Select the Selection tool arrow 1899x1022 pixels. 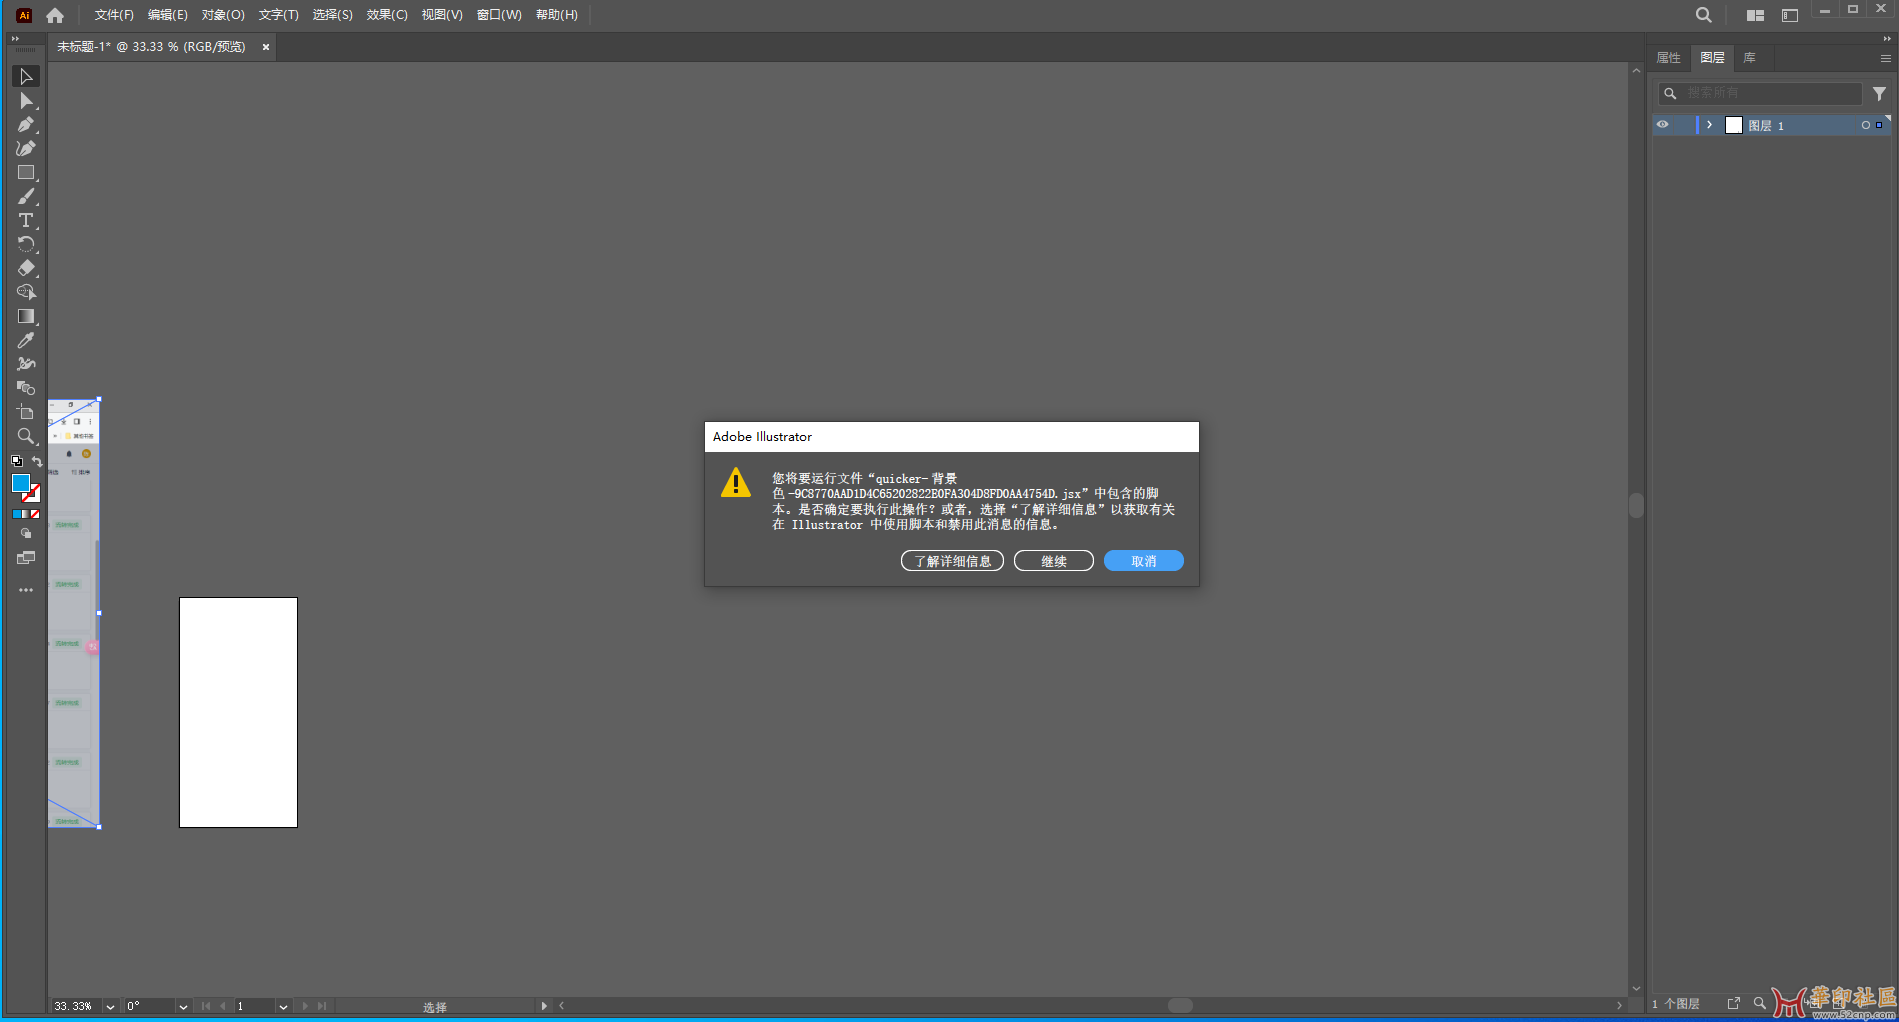pyautogui.click(x=26, y=77)
